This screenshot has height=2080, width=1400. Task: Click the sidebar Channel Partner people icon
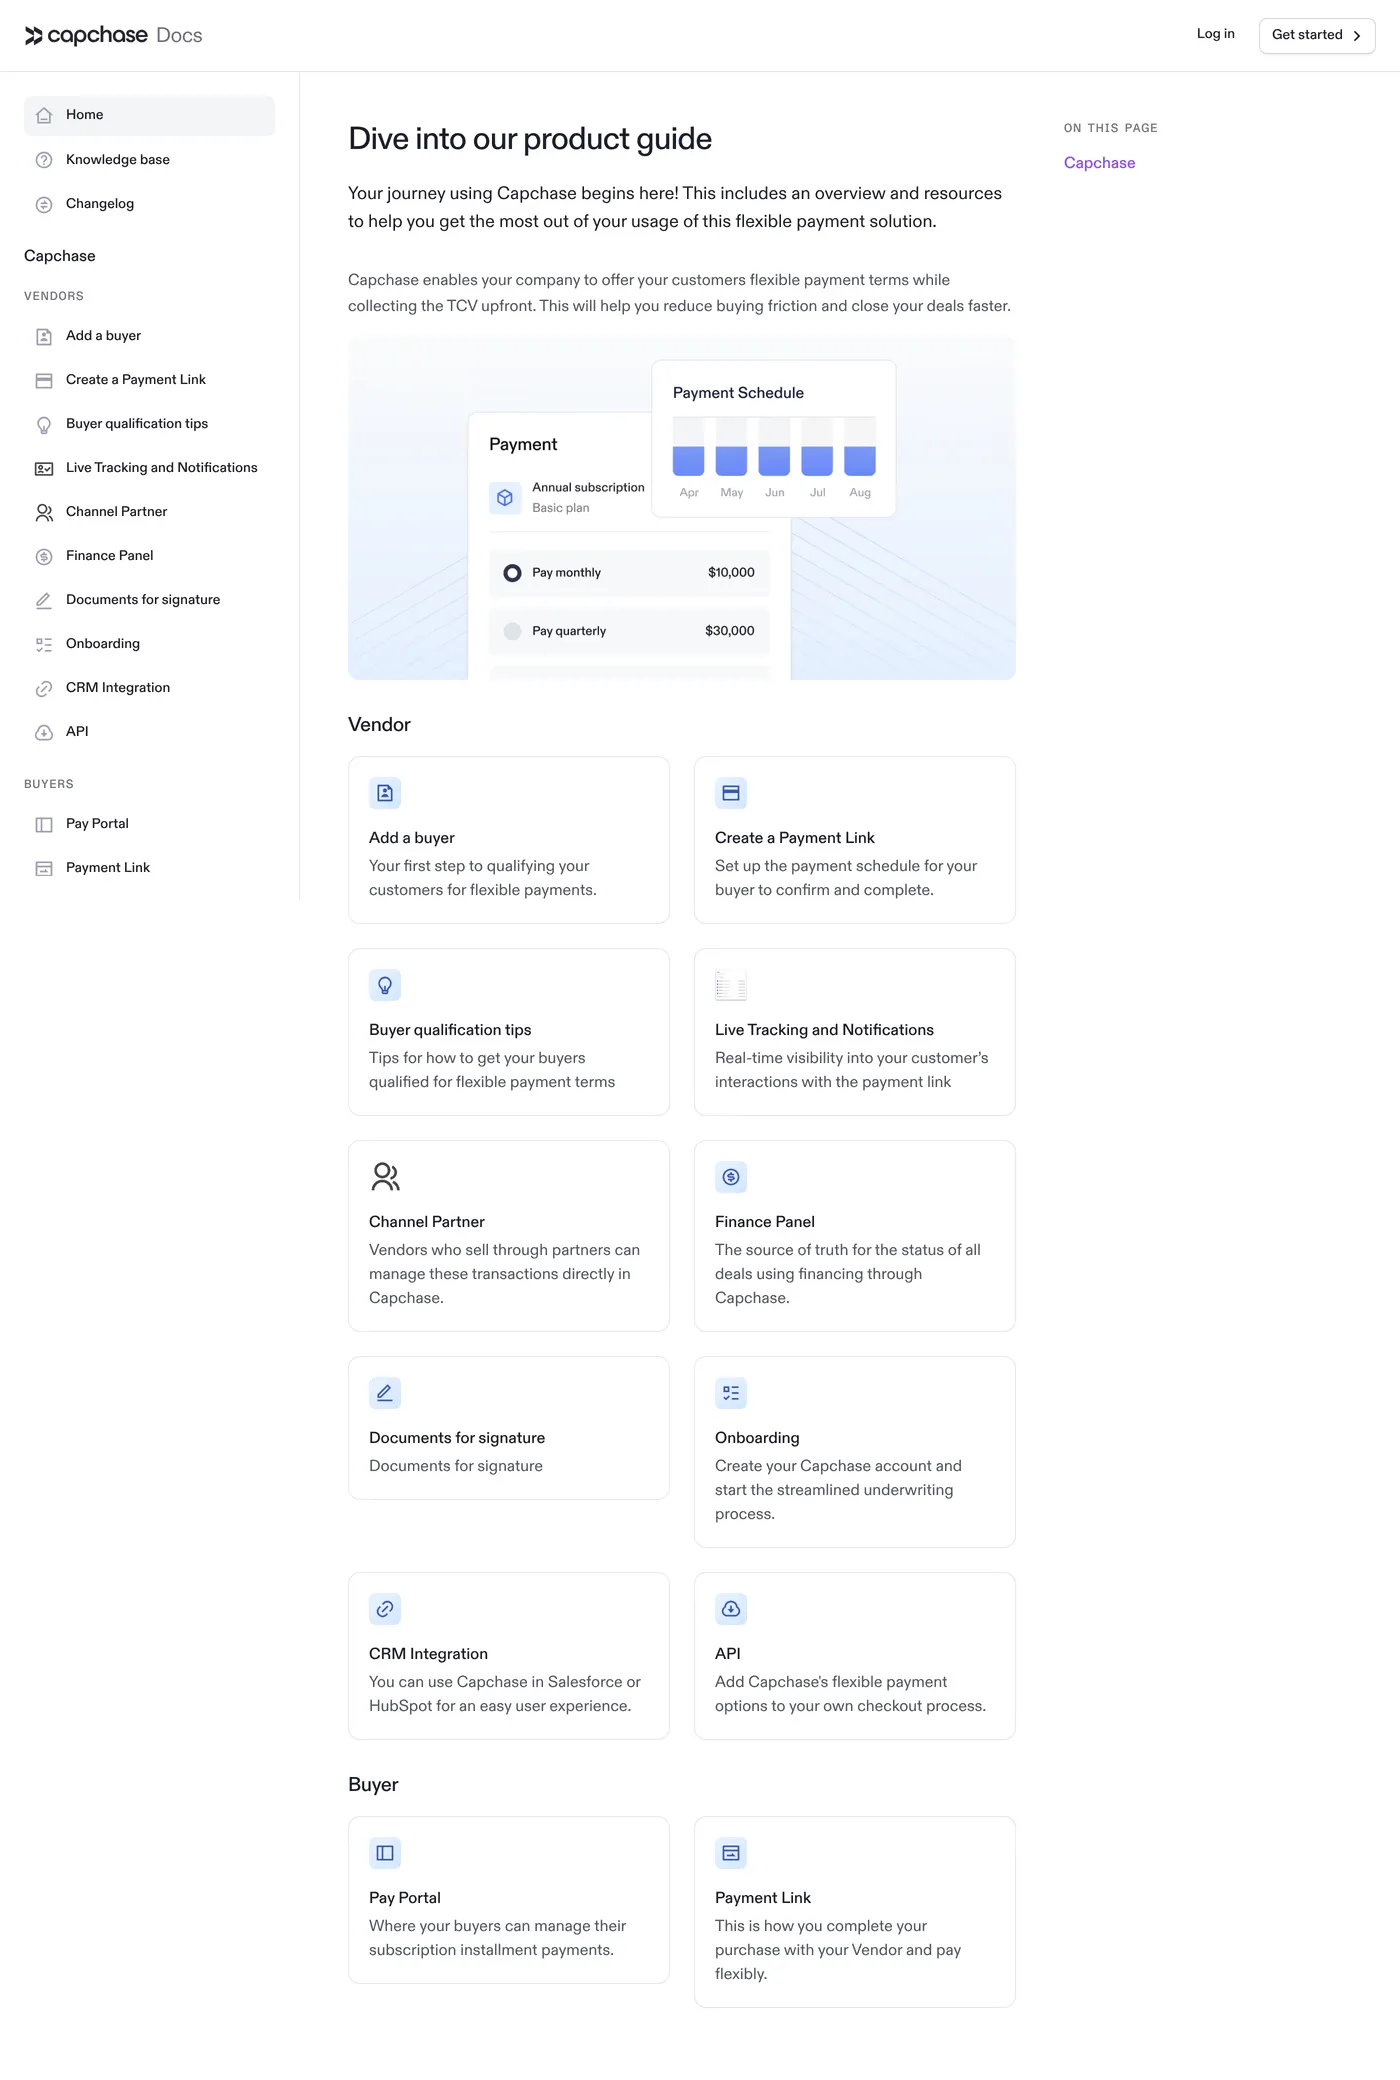[x=44, y=512]
